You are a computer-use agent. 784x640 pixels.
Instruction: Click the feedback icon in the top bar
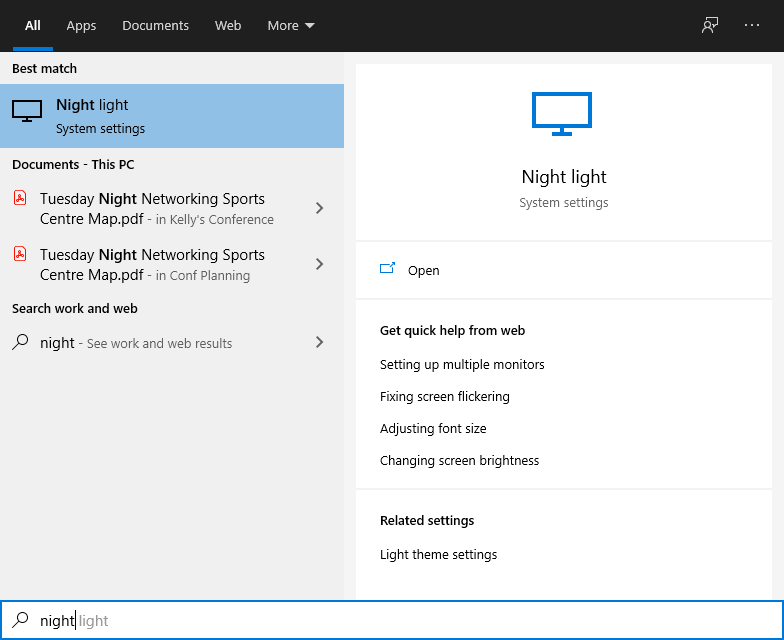point(710,26)
